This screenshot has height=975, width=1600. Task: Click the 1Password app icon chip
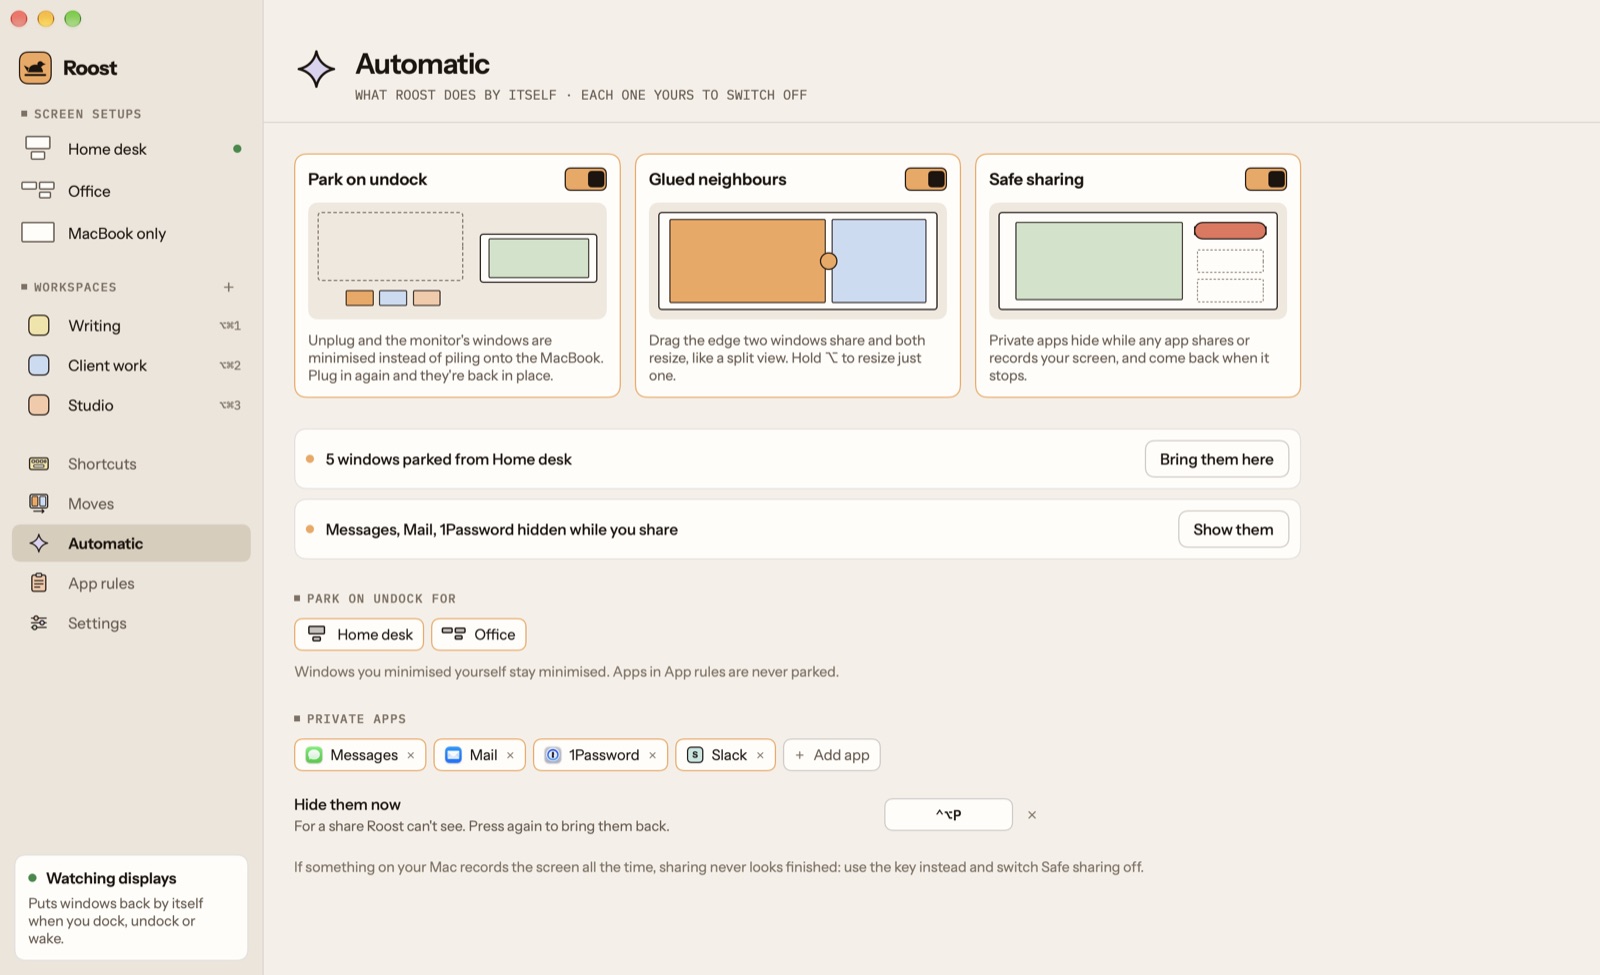[553, 755]
